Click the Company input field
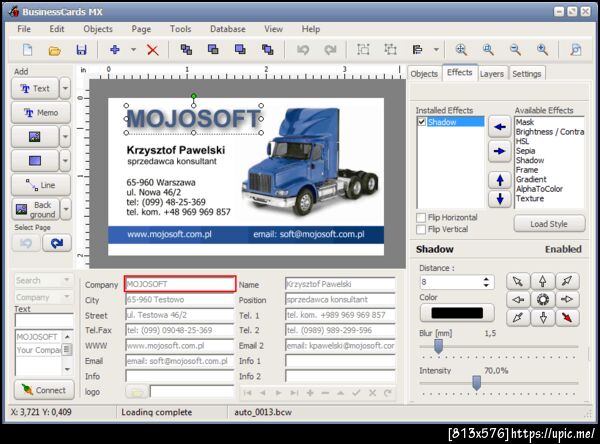 pos(180,284)
